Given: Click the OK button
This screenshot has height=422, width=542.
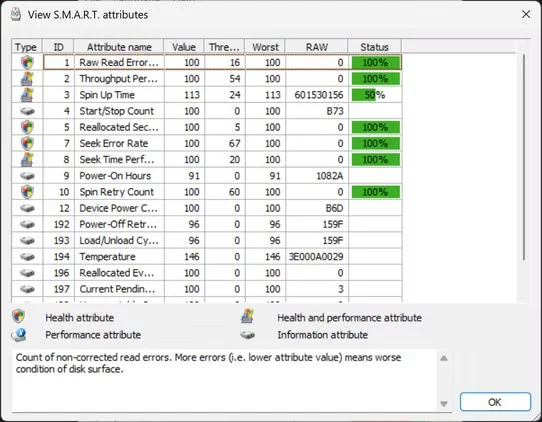Looking at the screenshot, I should pyautogui.click(x=495, y=402).
